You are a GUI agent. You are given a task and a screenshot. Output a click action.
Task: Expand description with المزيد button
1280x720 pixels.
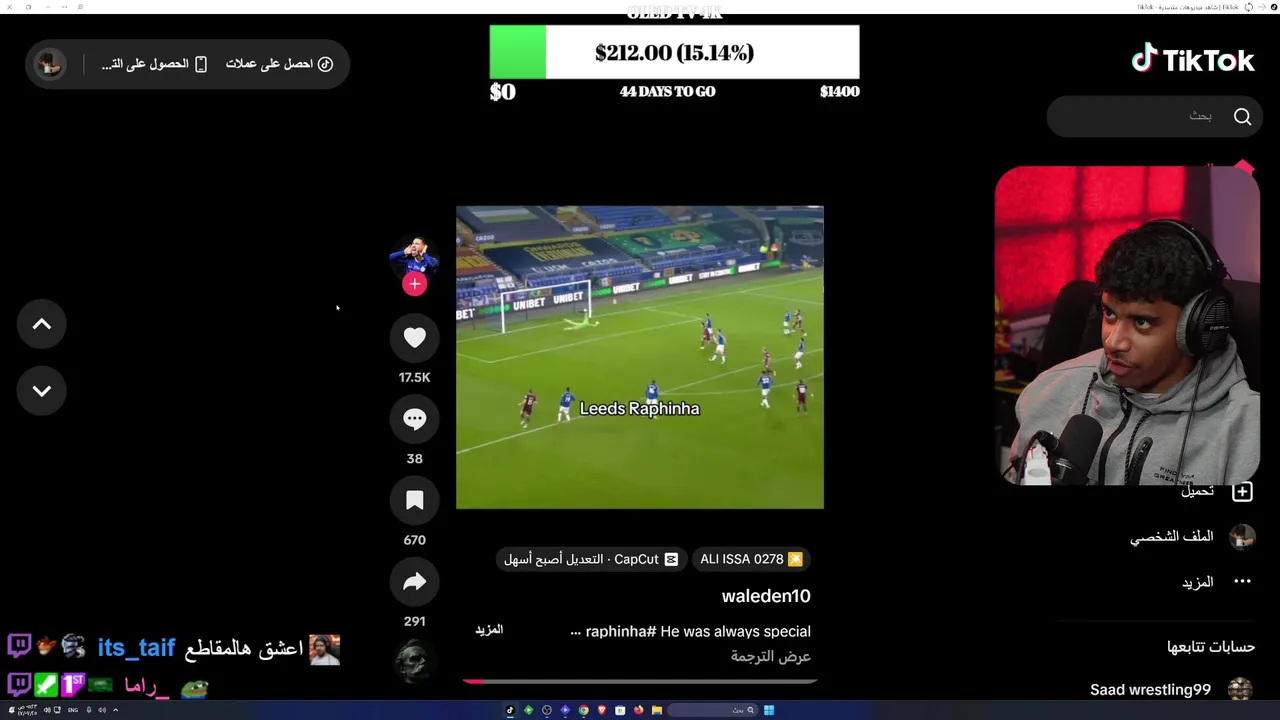[489, 630]
